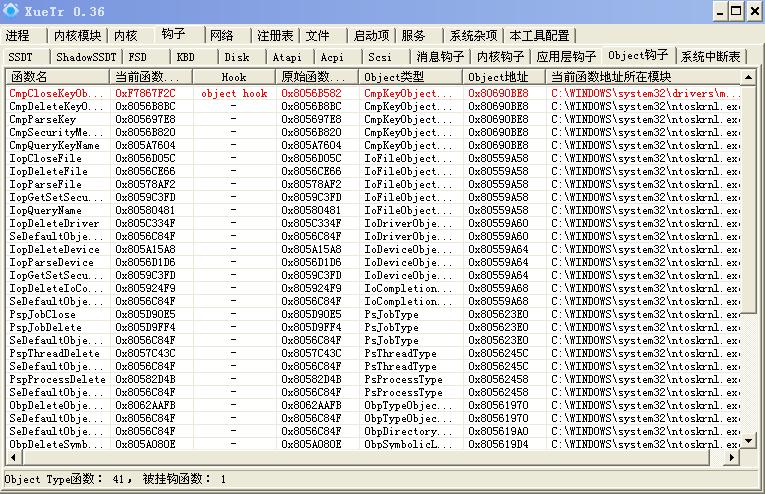Click the vertical scrollbar thumb
765x494 pixels.
751,200
